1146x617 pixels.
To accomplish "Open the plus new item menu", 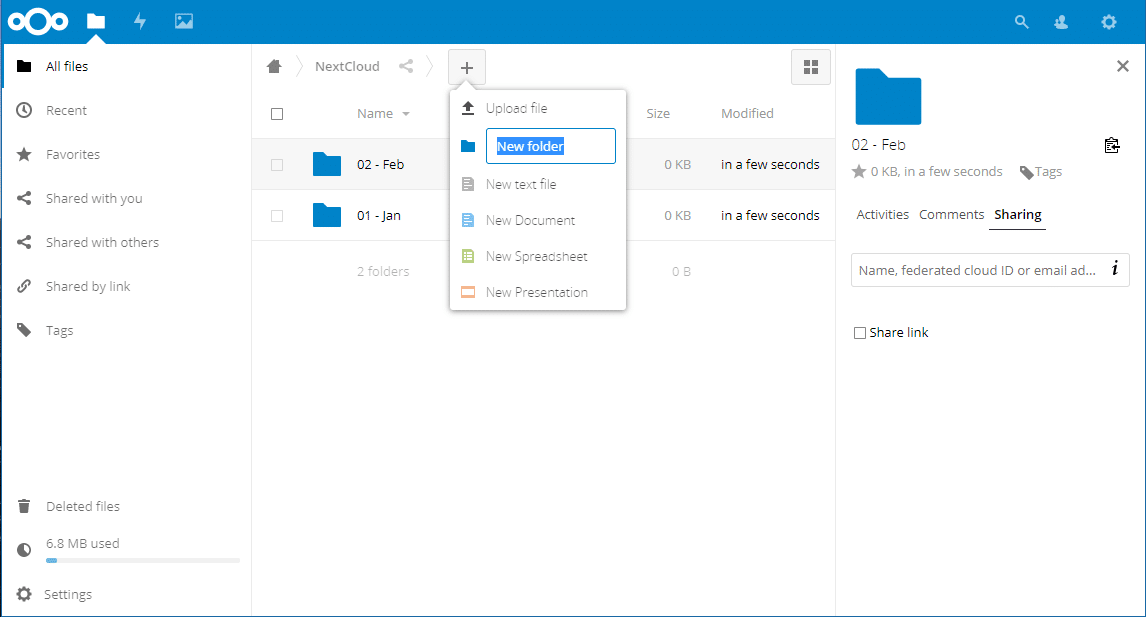I will 466,68.
